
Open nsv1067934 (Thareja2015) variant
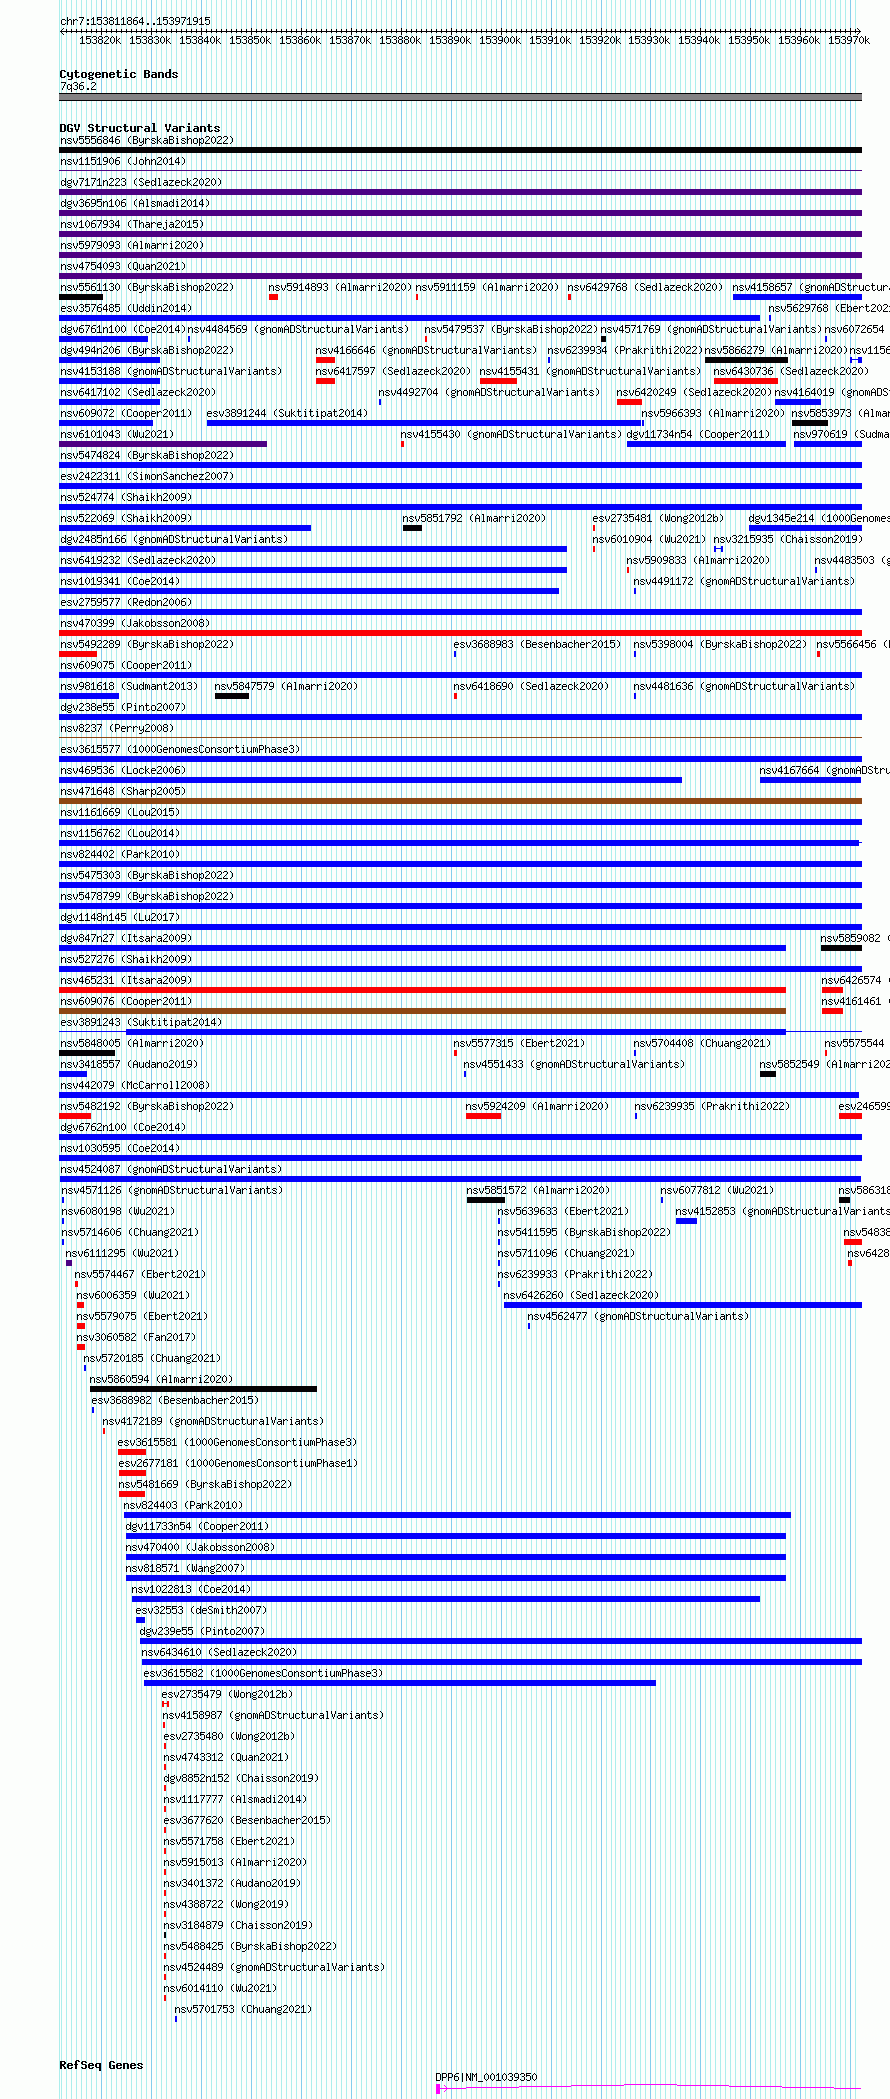tap(132, 224)
